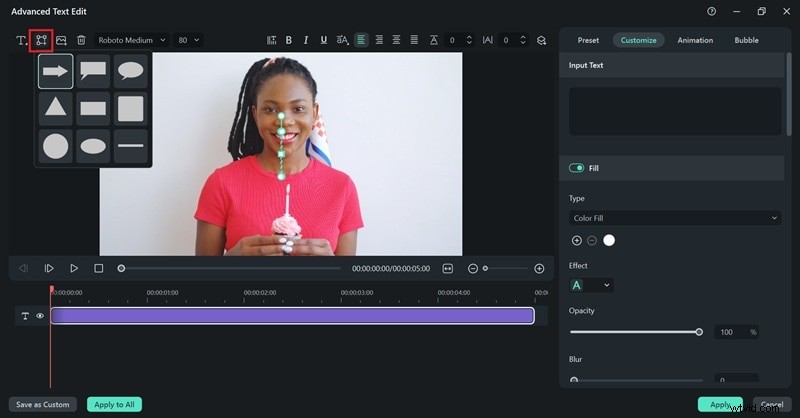
Task: Remove a fill color with minus icon
Action: 592,240
